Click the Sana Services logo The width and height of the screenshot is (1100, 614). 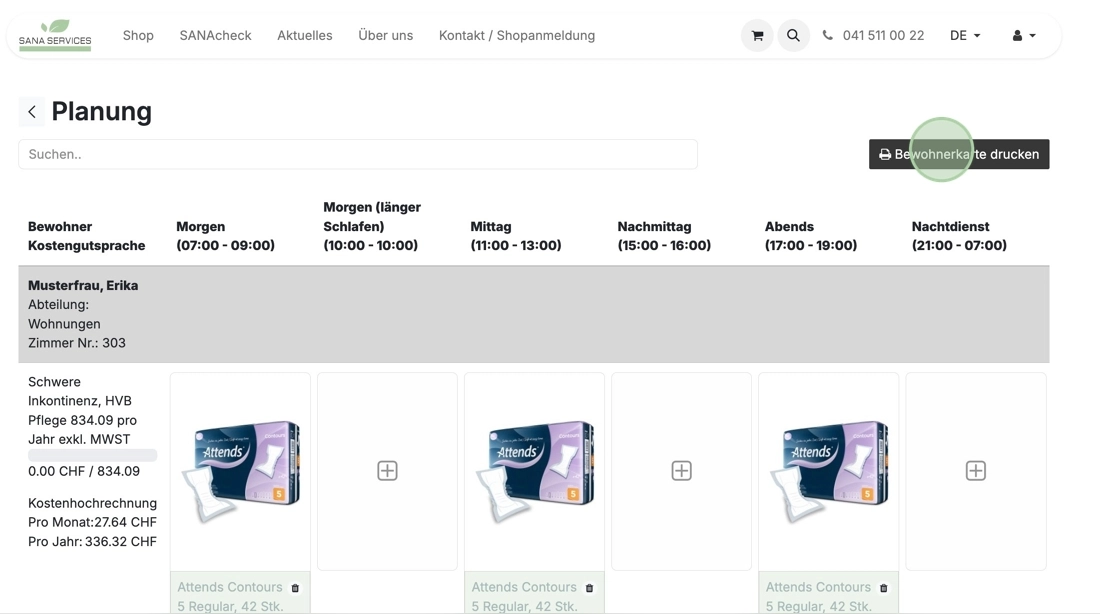pyautogui.click(x=55, y=35)
